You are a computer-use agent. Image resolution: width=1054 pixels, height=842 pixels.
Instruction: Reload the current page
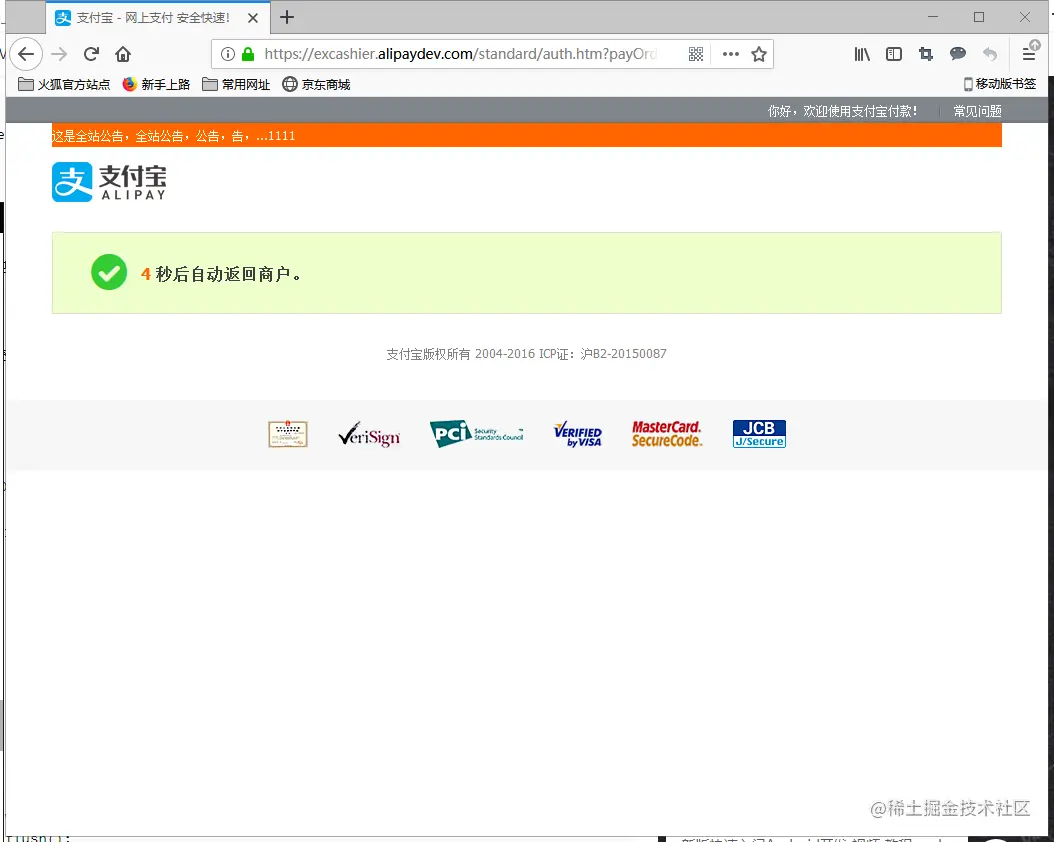(91, 54)
